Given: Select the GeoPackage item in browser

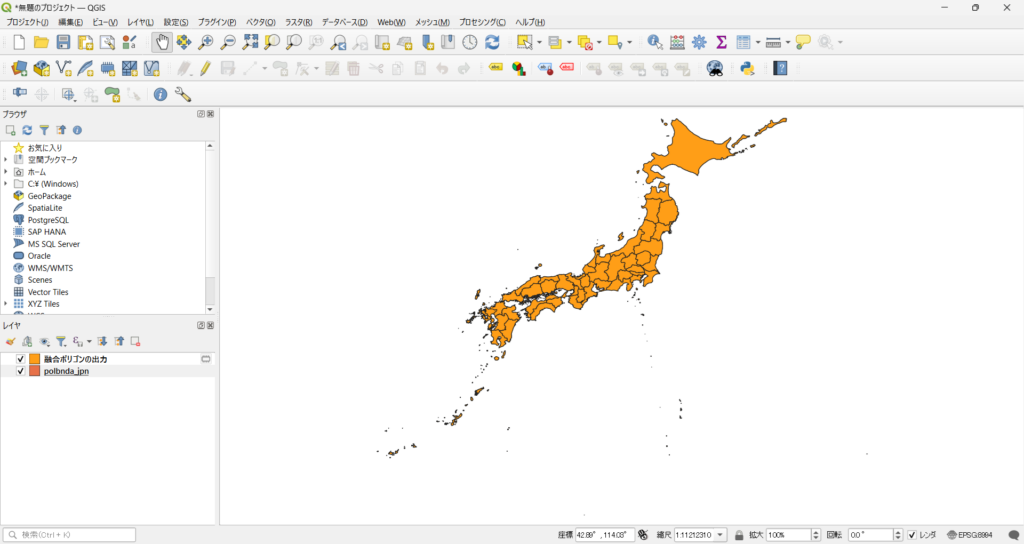Looking at the screenshot, I should tap(49, 196).
